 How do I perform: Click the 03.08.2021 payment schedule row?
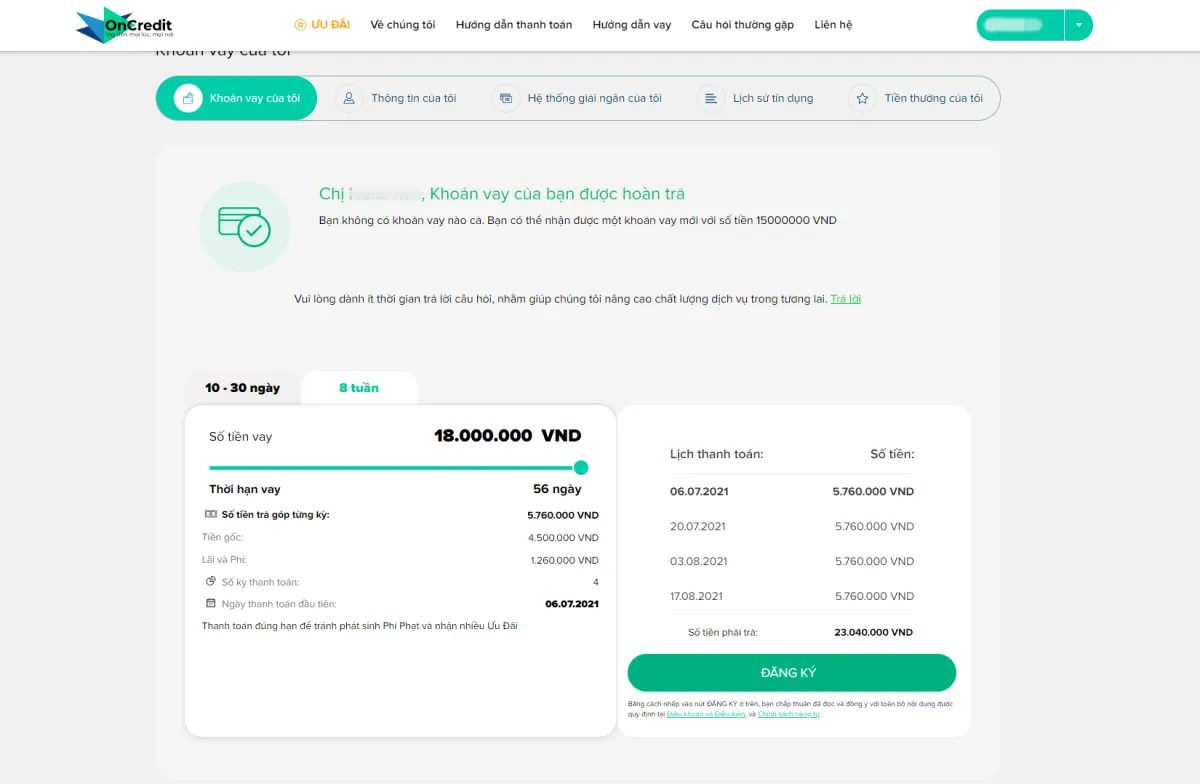pyautogui.click(x=792, y=561)
